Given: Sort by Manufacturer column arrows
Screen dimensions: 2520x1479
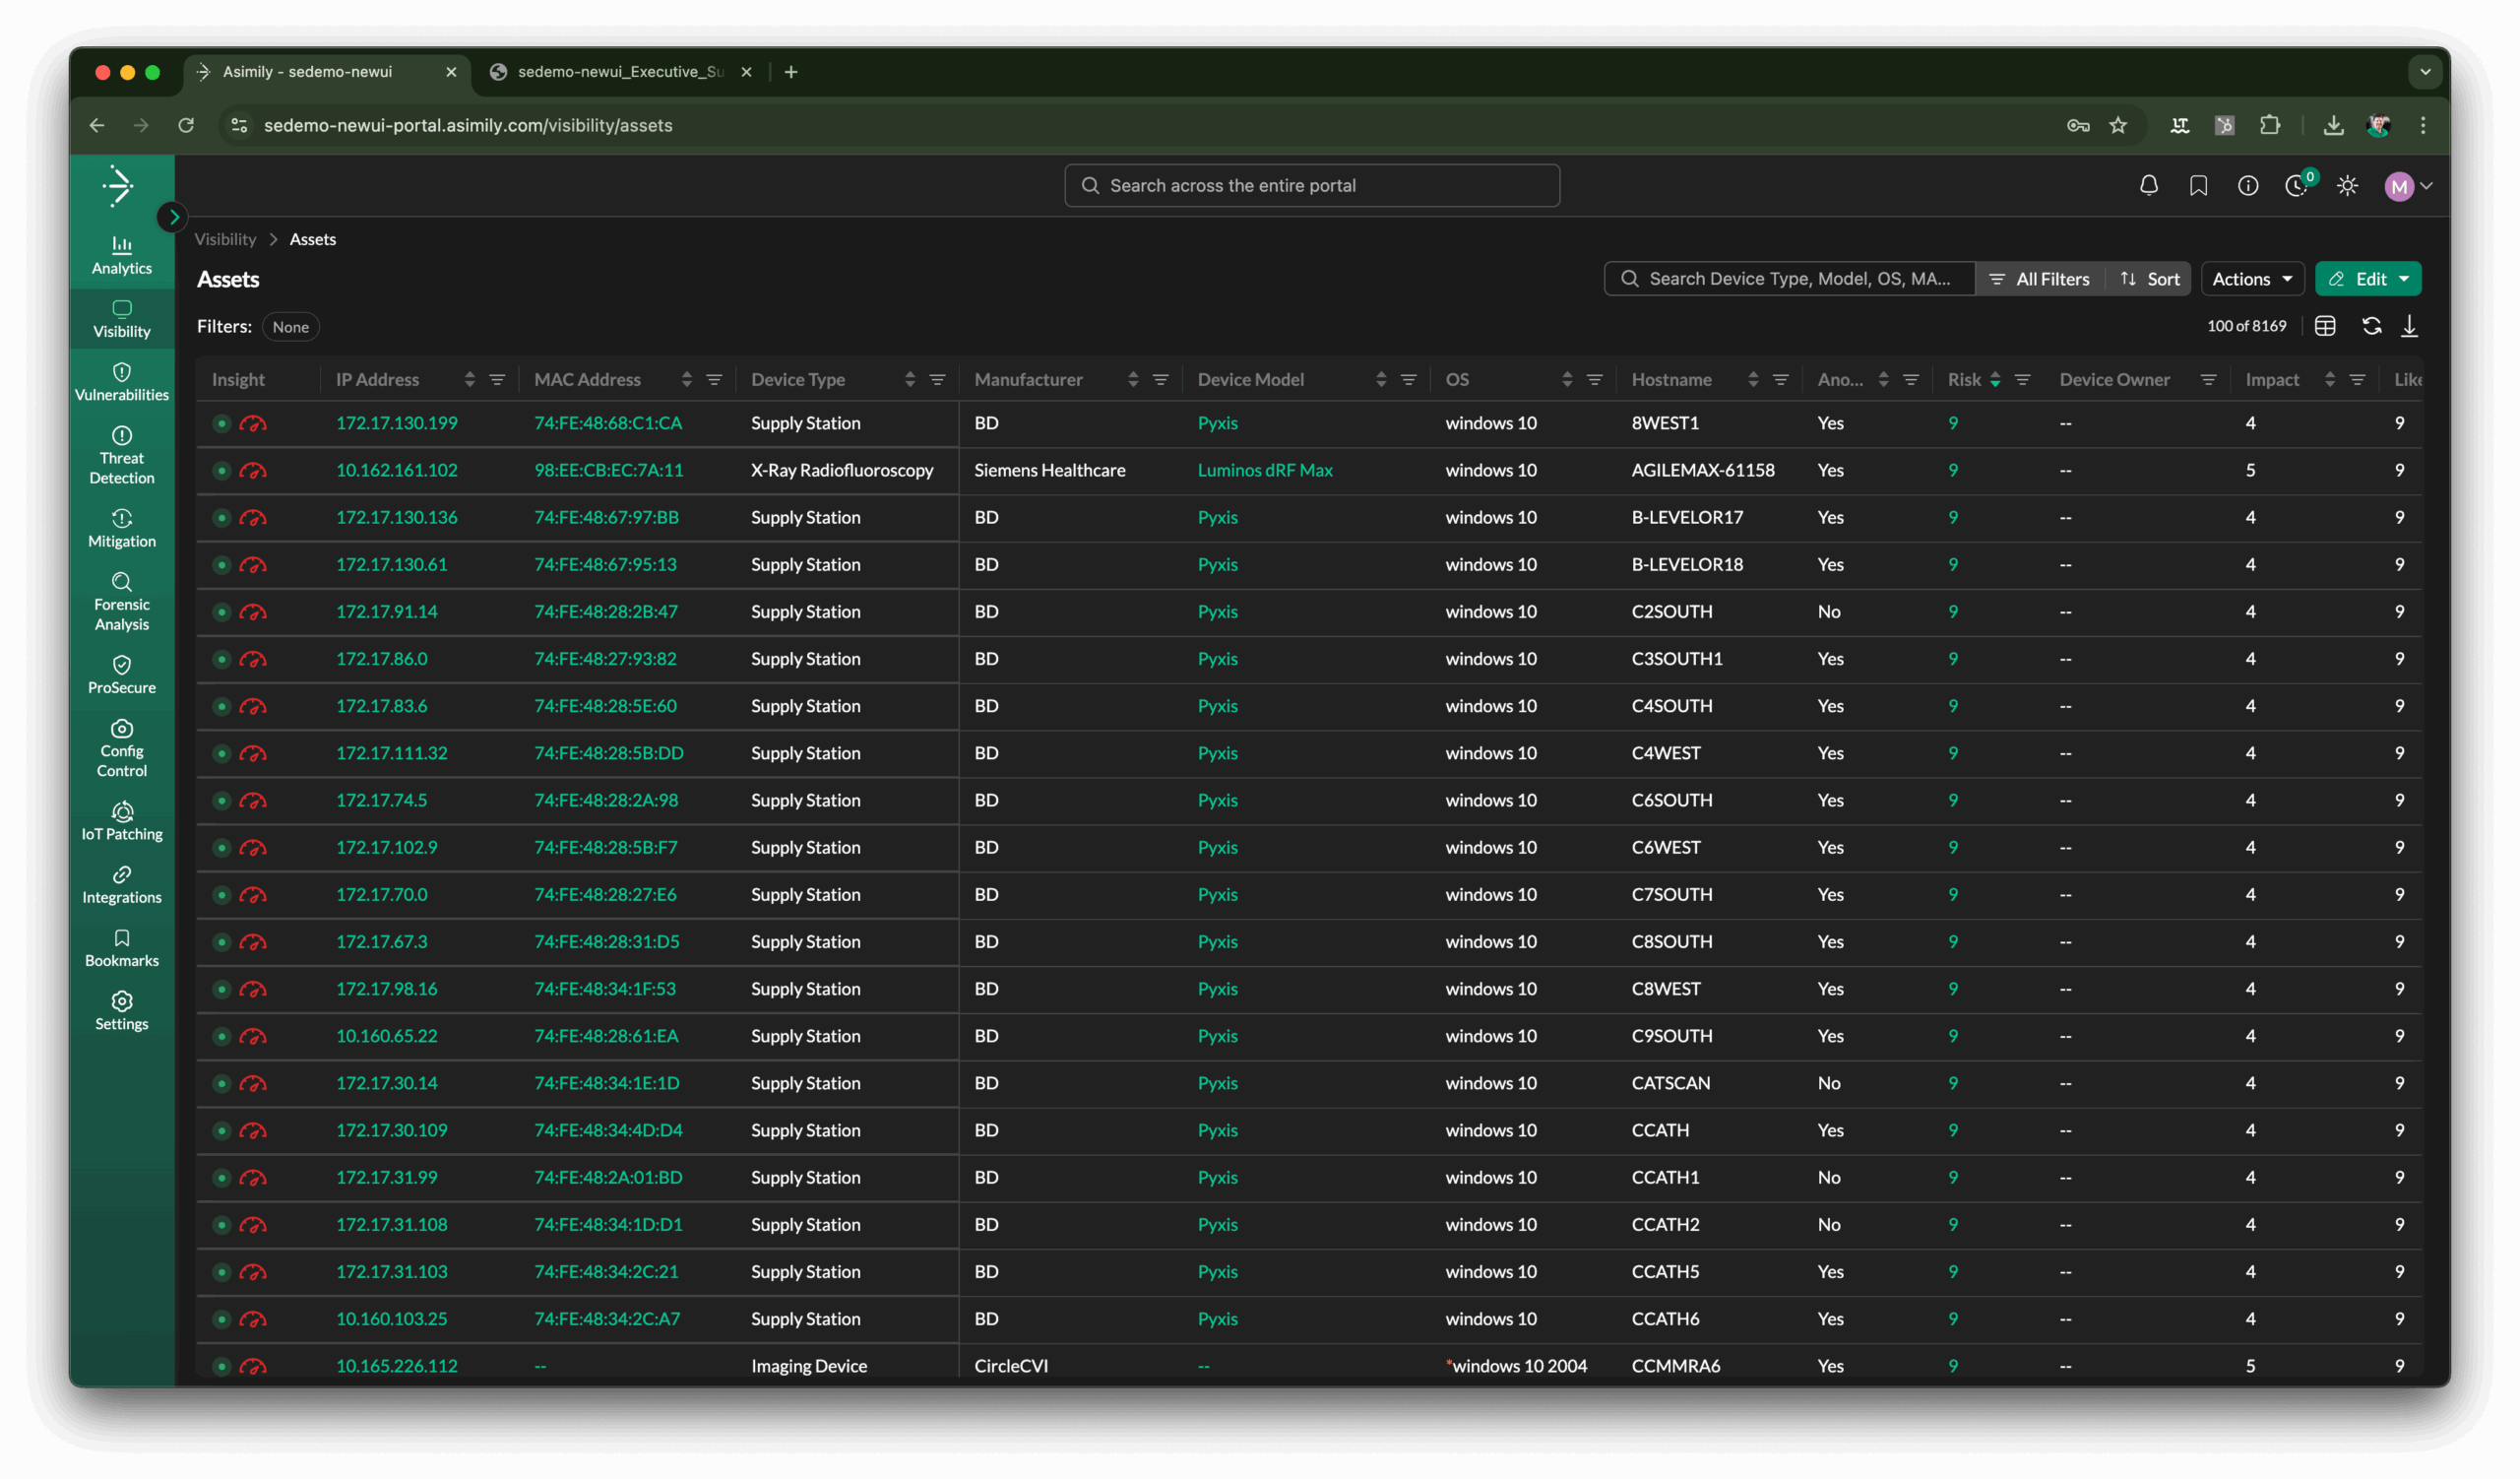Looking at the screenshot, I should point(1133,380).
